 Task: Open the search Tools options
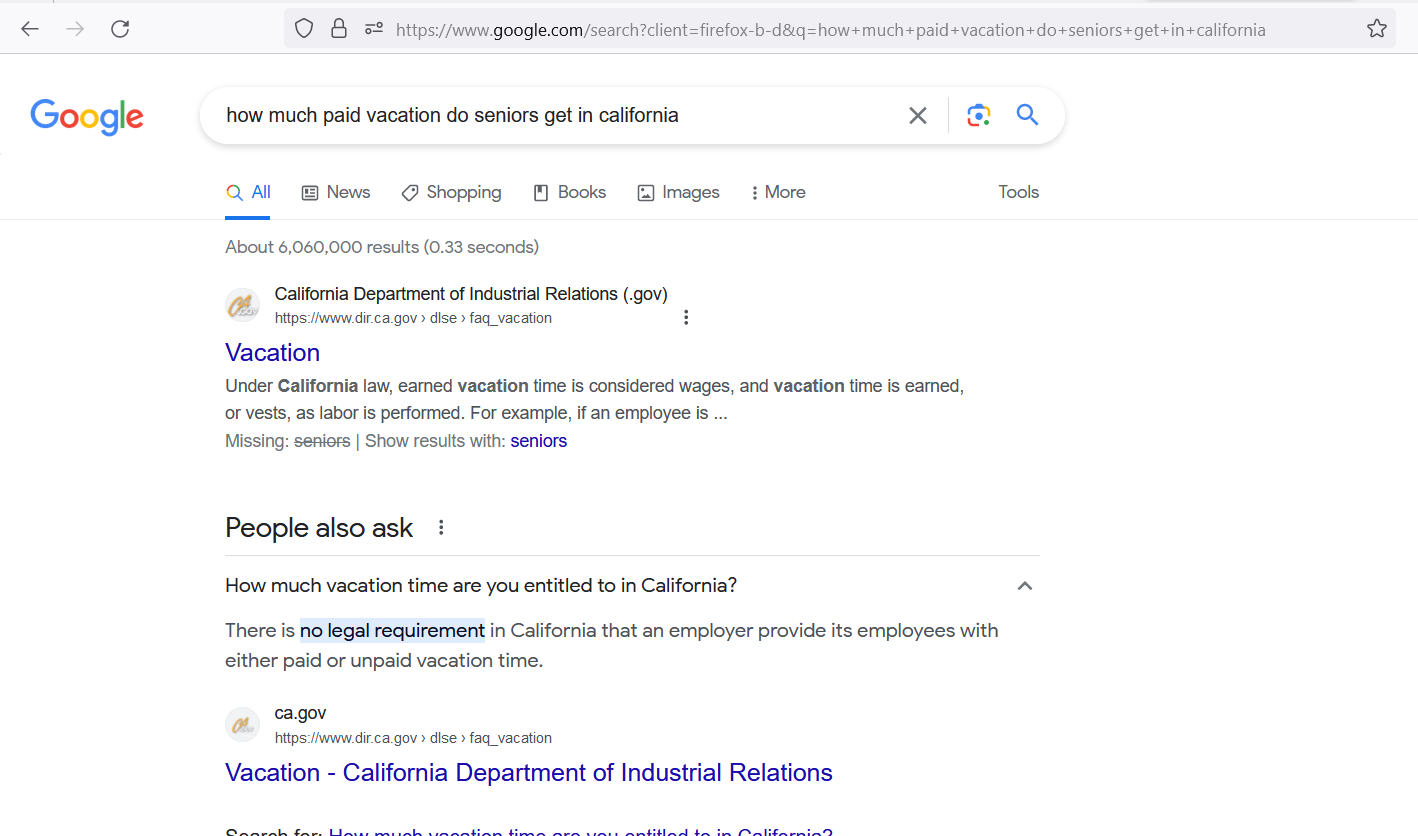coord(1019,192)
